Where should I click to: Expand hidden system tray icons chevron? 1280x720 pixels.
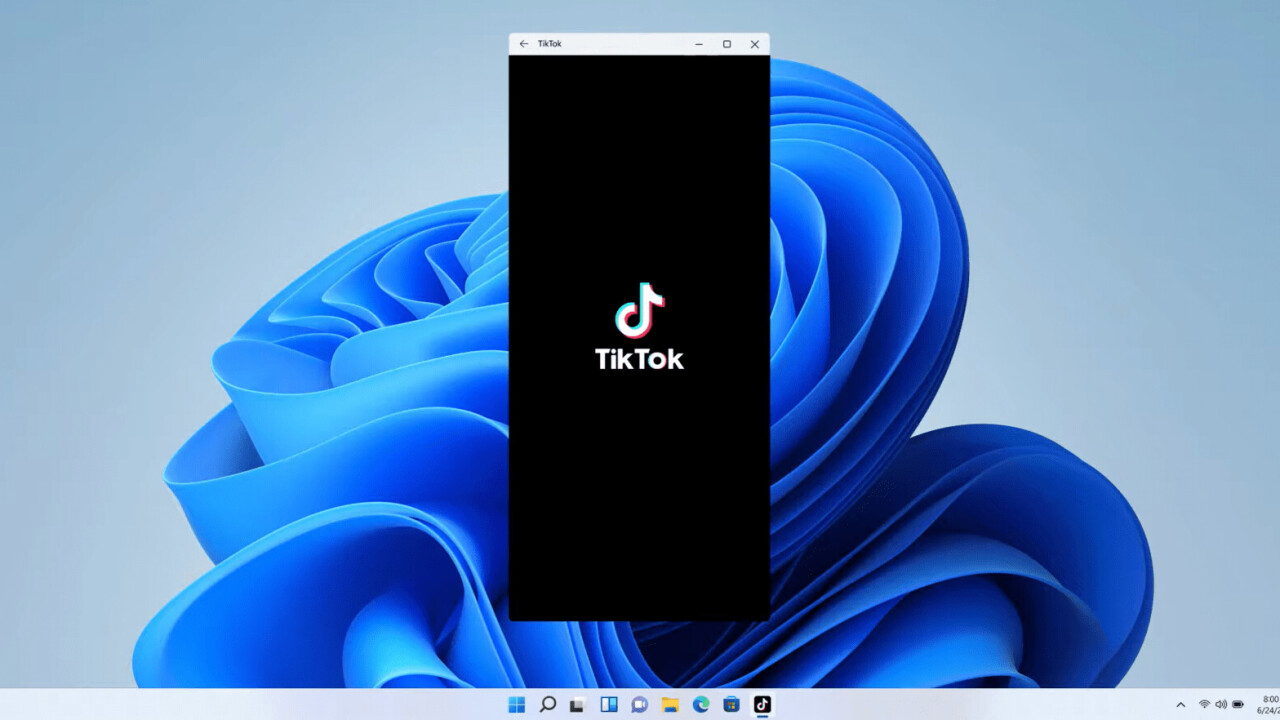click(x=1180, y=705)
